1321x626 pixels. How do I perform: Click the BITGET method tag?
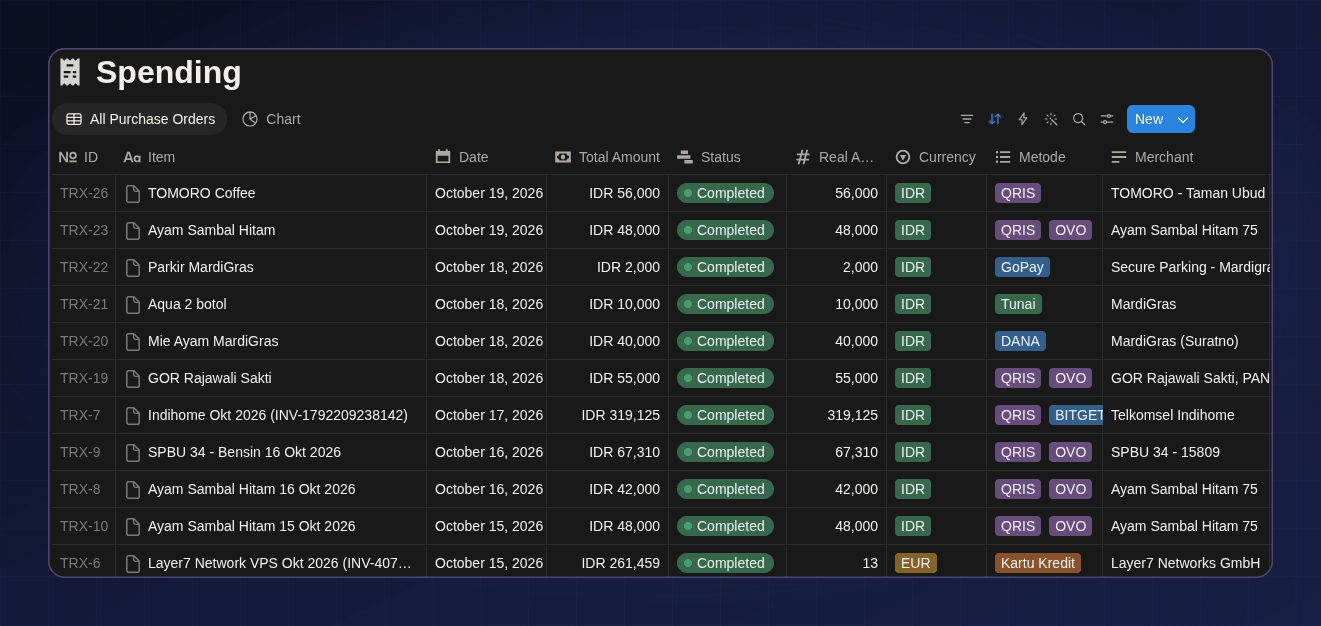1076,415
